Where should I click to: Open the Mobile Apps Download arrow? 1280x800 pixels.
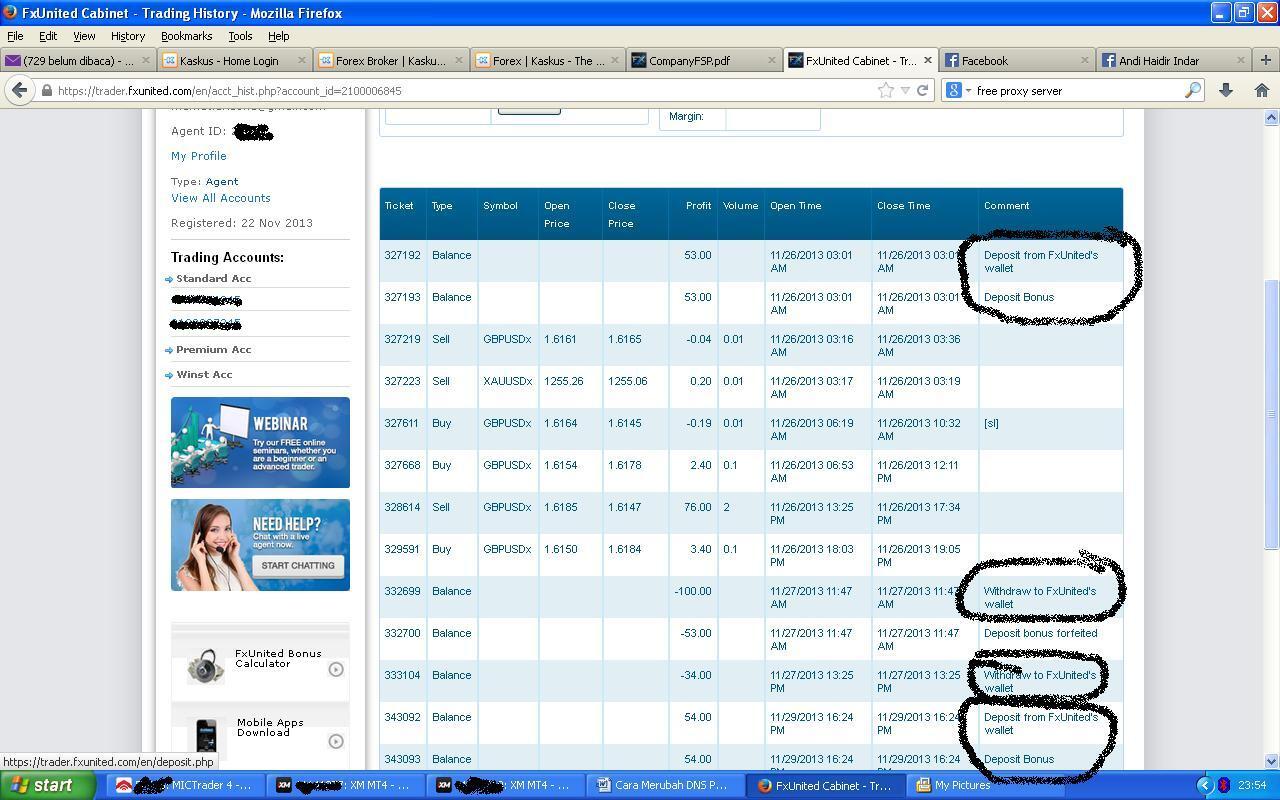336,741
